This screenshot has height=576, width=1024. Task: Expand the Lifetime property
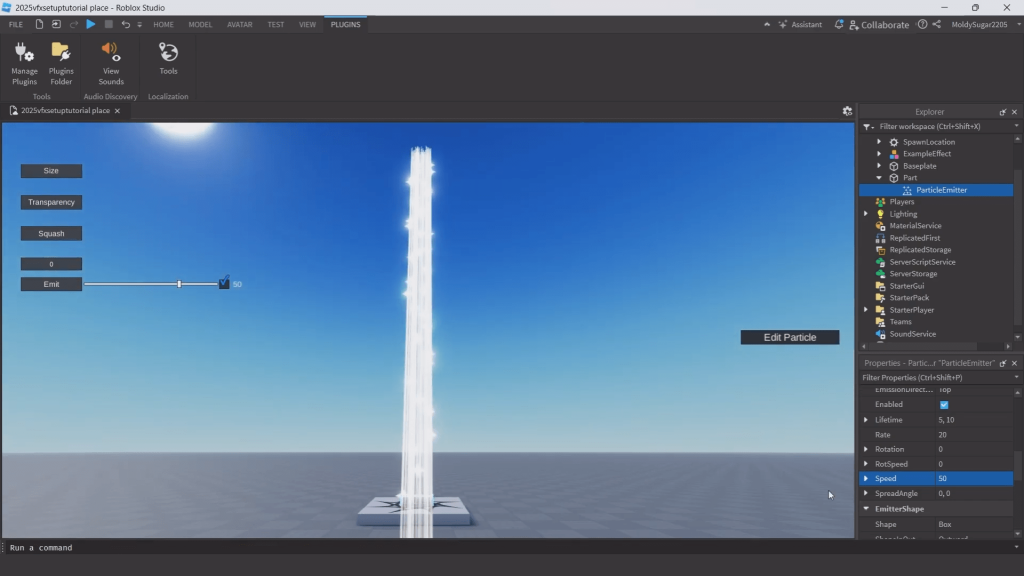(x=866, y=420)
